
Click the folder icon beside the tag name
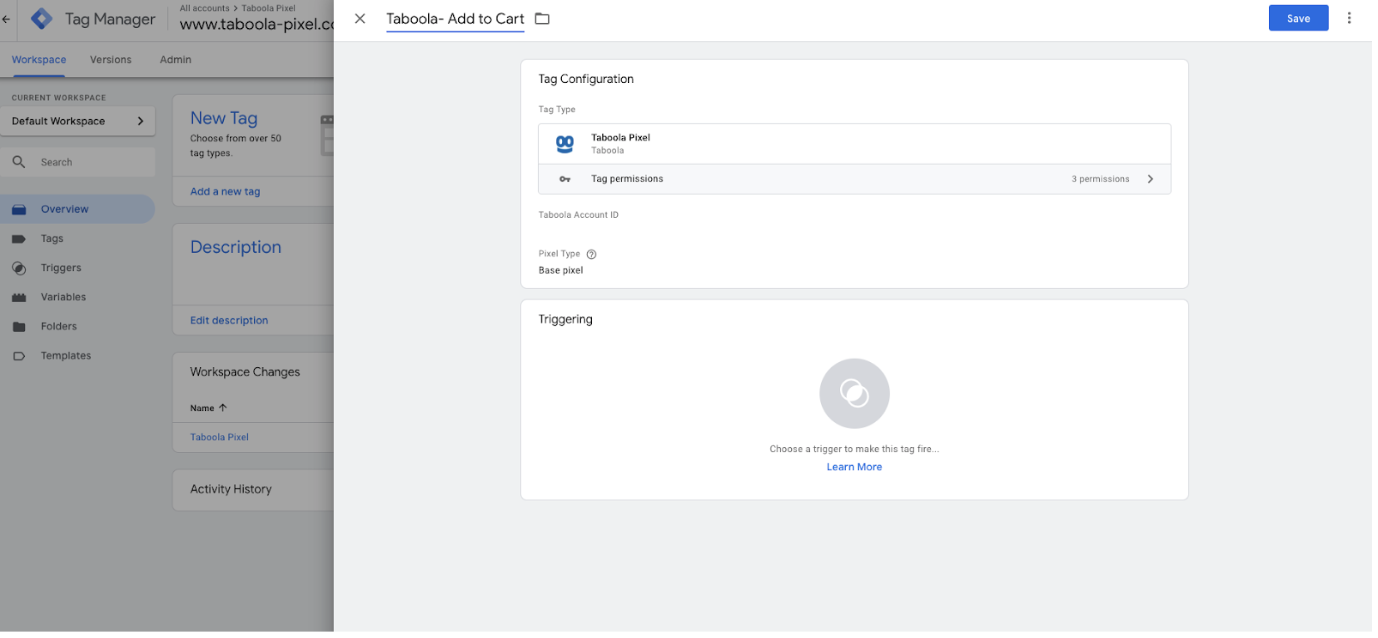542,18
